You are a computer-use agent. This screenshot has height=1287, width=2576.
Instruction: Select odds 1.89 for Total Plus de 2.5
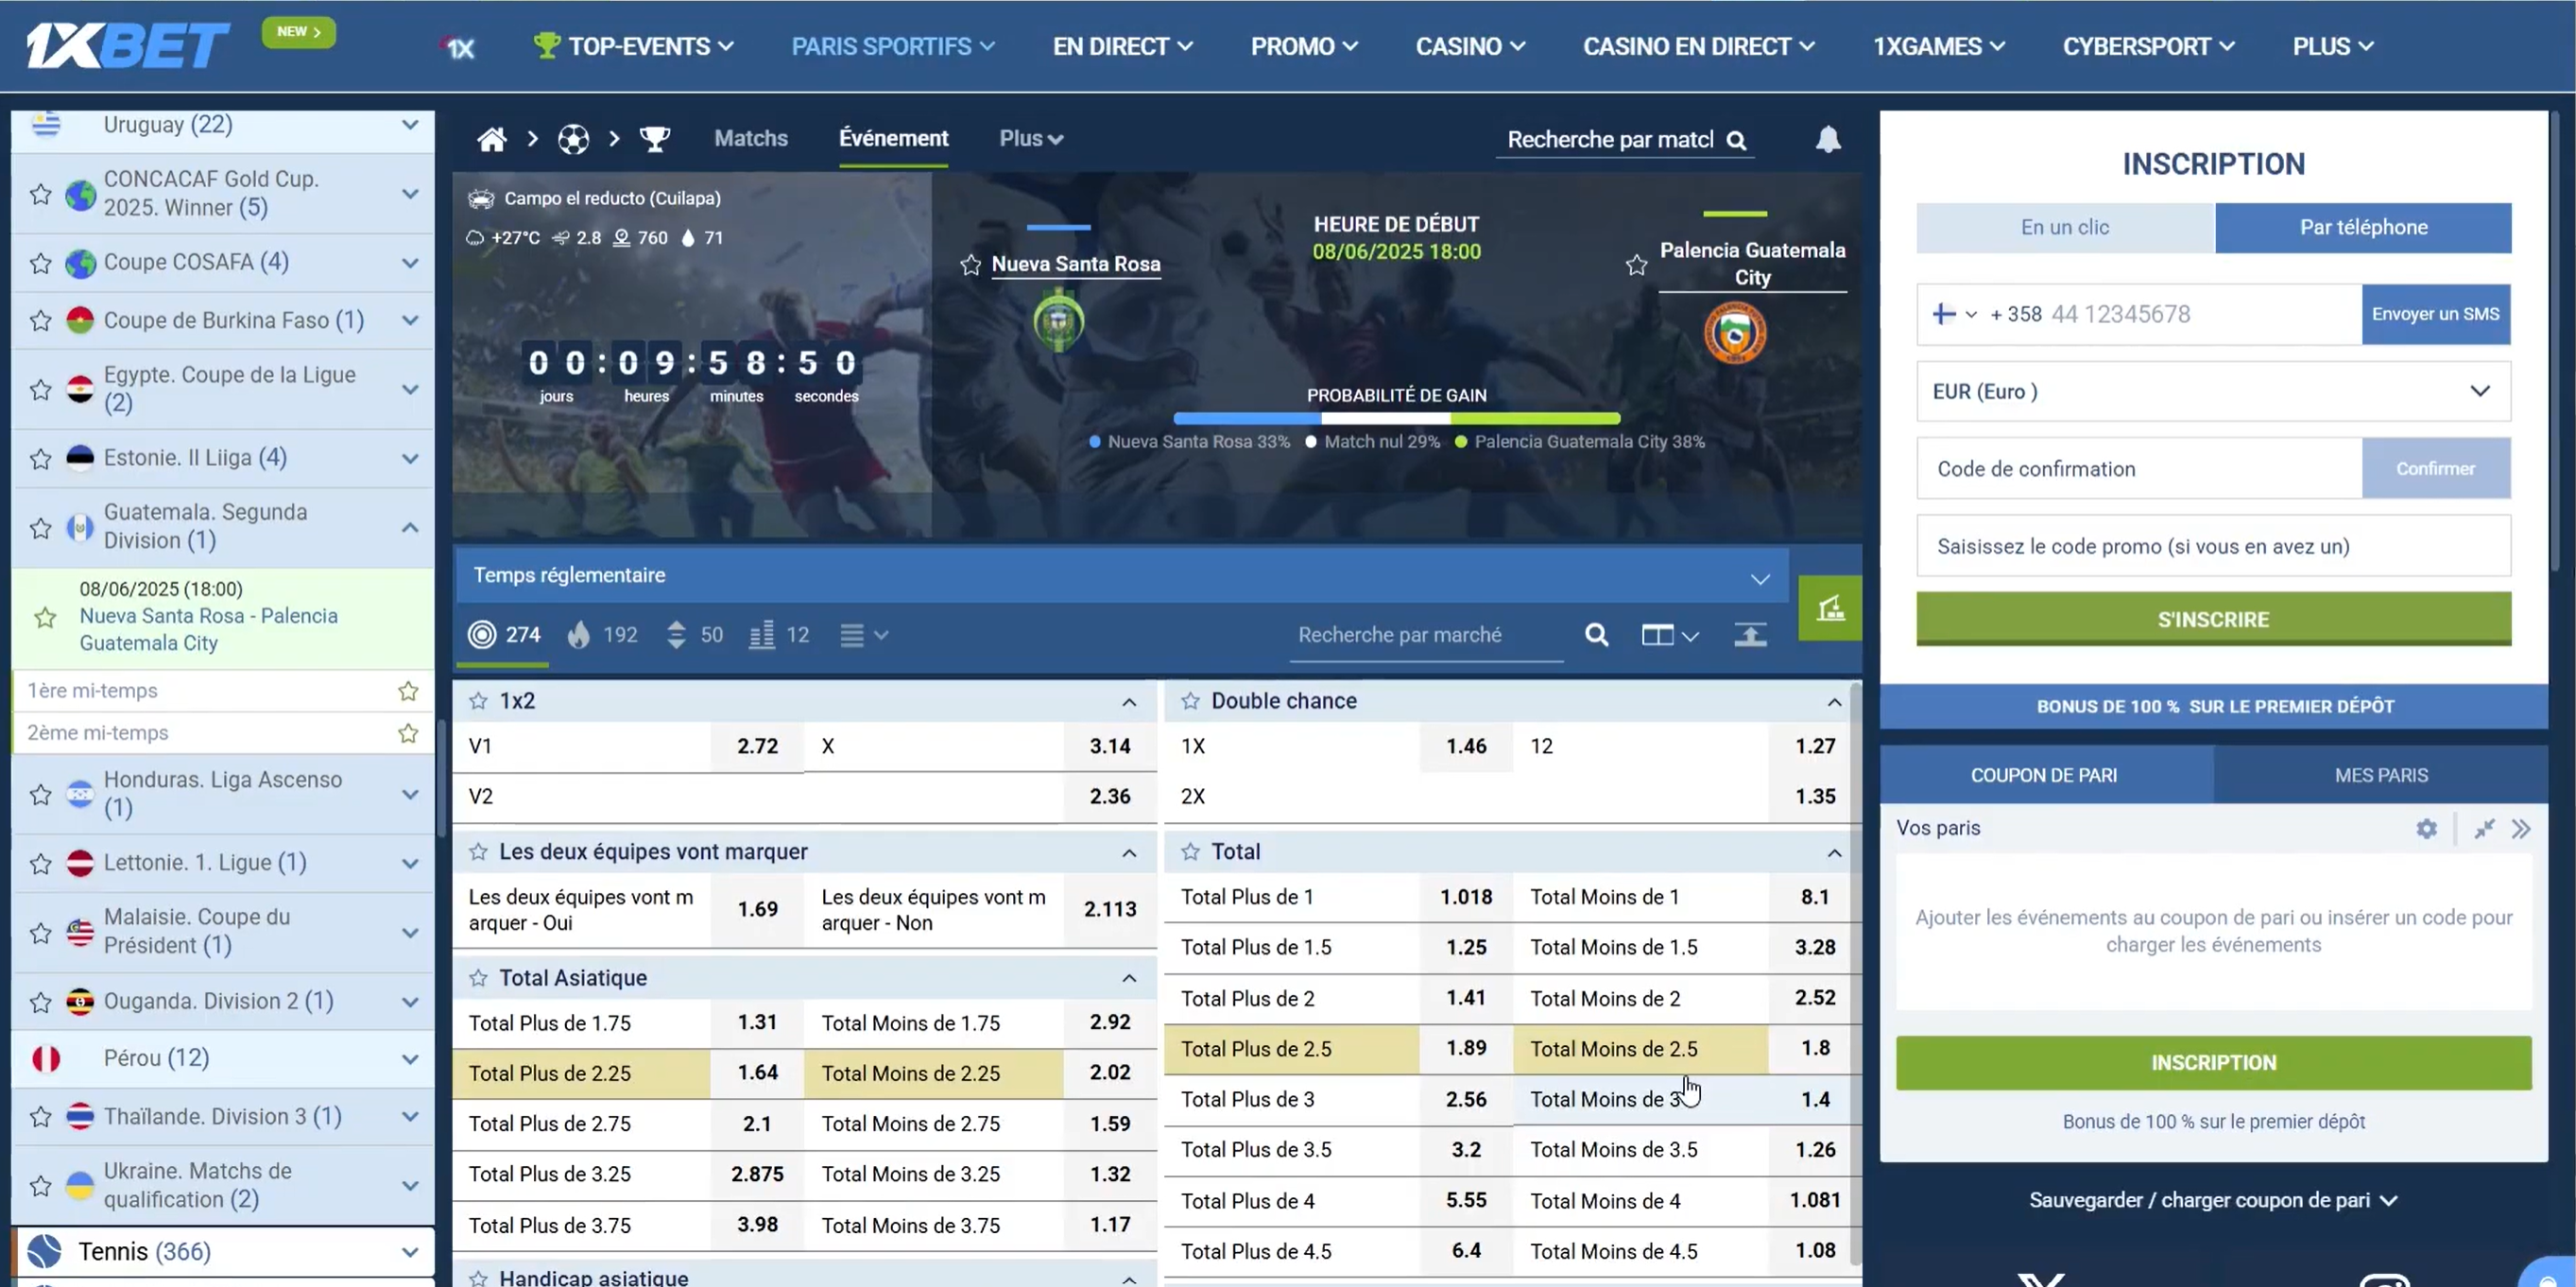pos(1465,1048)
